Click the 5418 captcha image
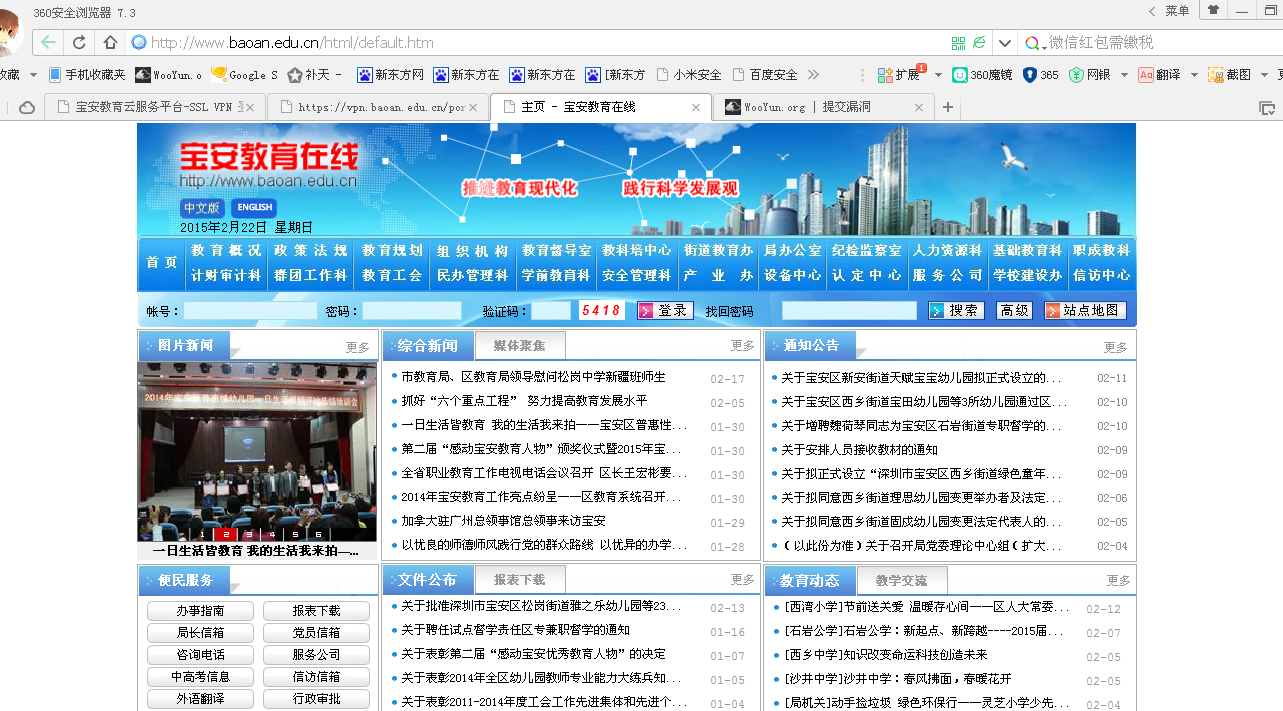Image resolution: width=1283 pixels, height=711 pixels. [602, 311]
